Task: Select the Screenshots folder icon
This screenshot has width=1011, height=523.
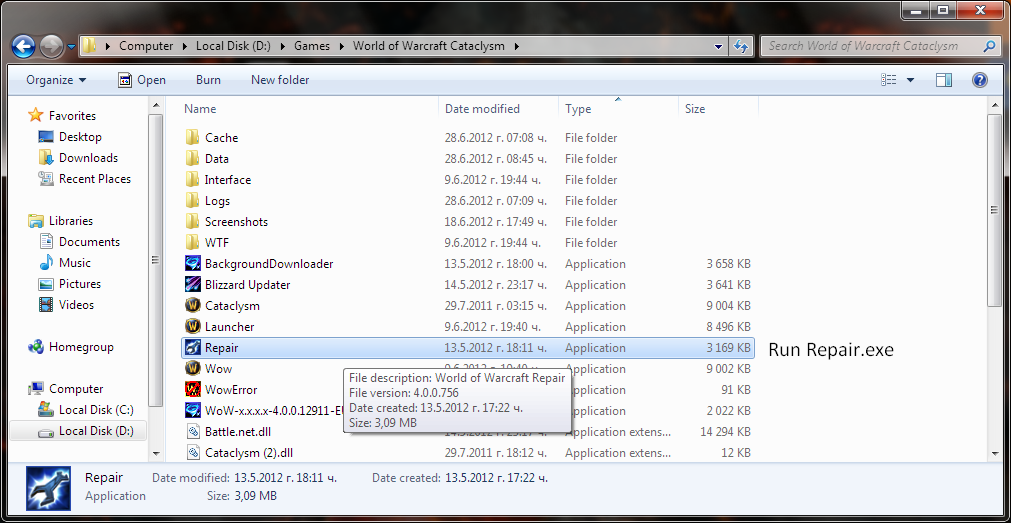Action: point(192,222)
